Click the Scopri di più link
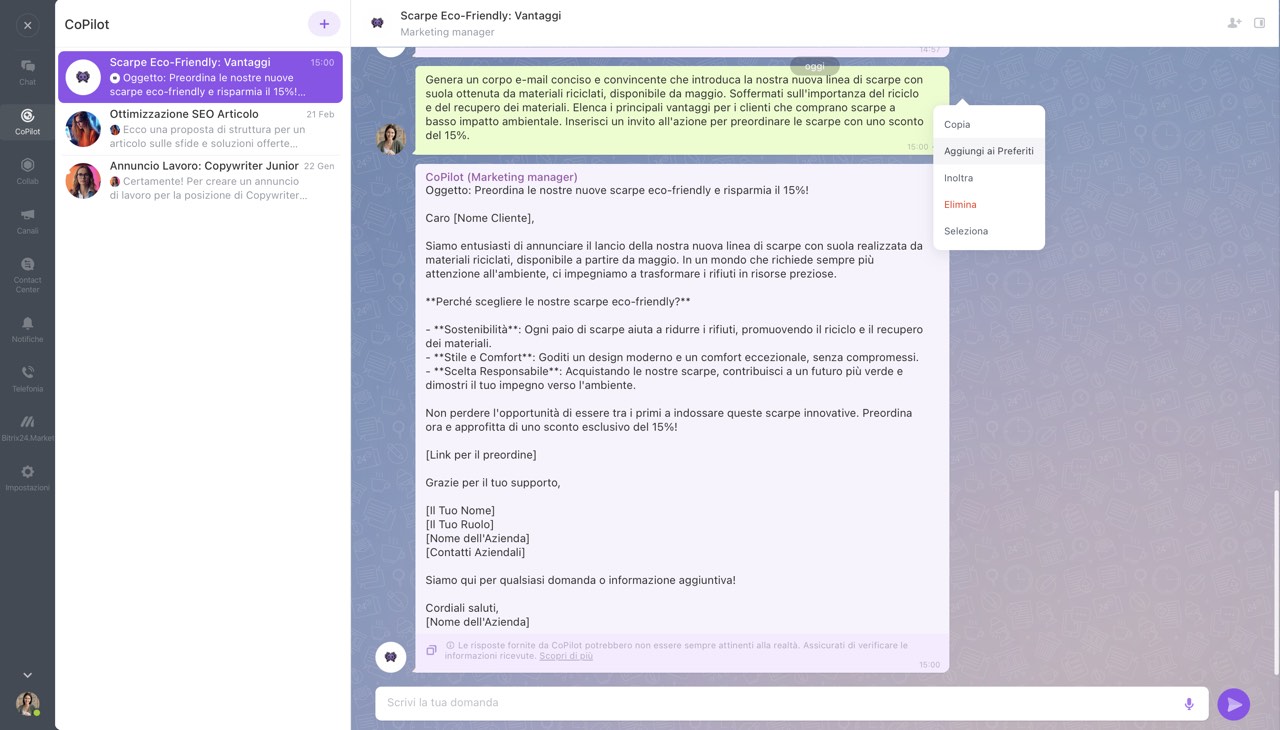The width and height of the screenshot is (1280, 730). tap(566, 656)
